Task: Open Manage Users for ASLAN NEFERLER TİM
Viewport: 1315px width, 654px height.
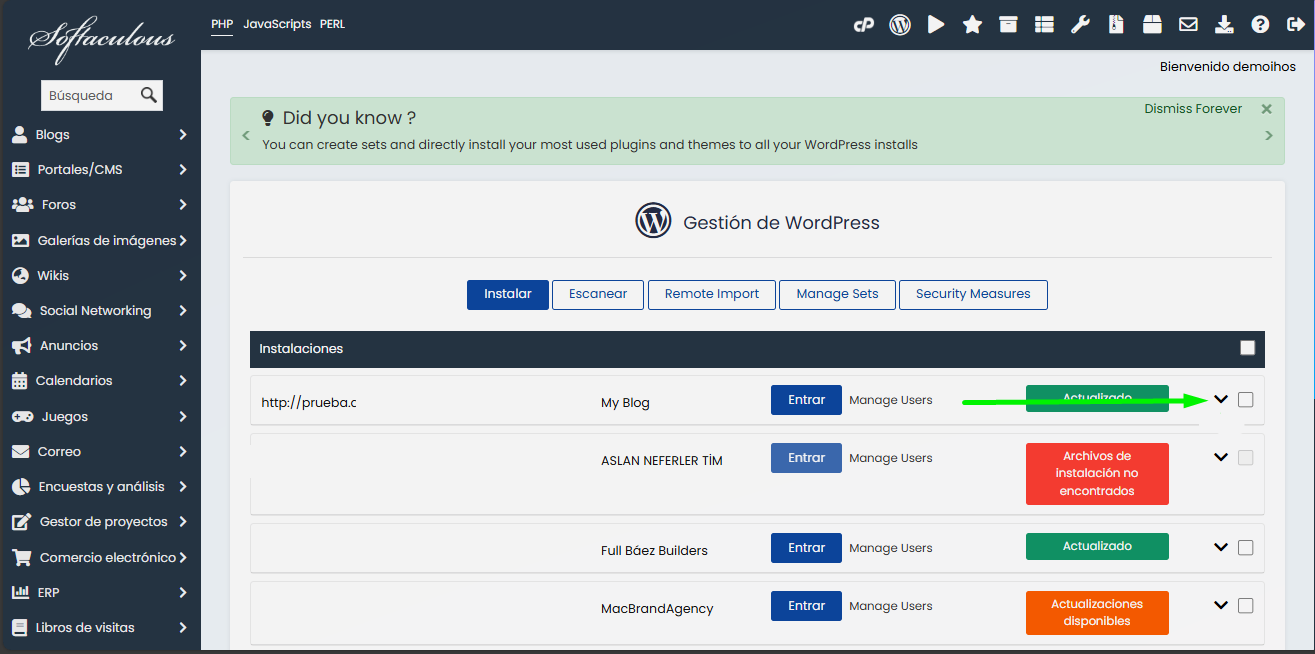Action: (890, 457)
